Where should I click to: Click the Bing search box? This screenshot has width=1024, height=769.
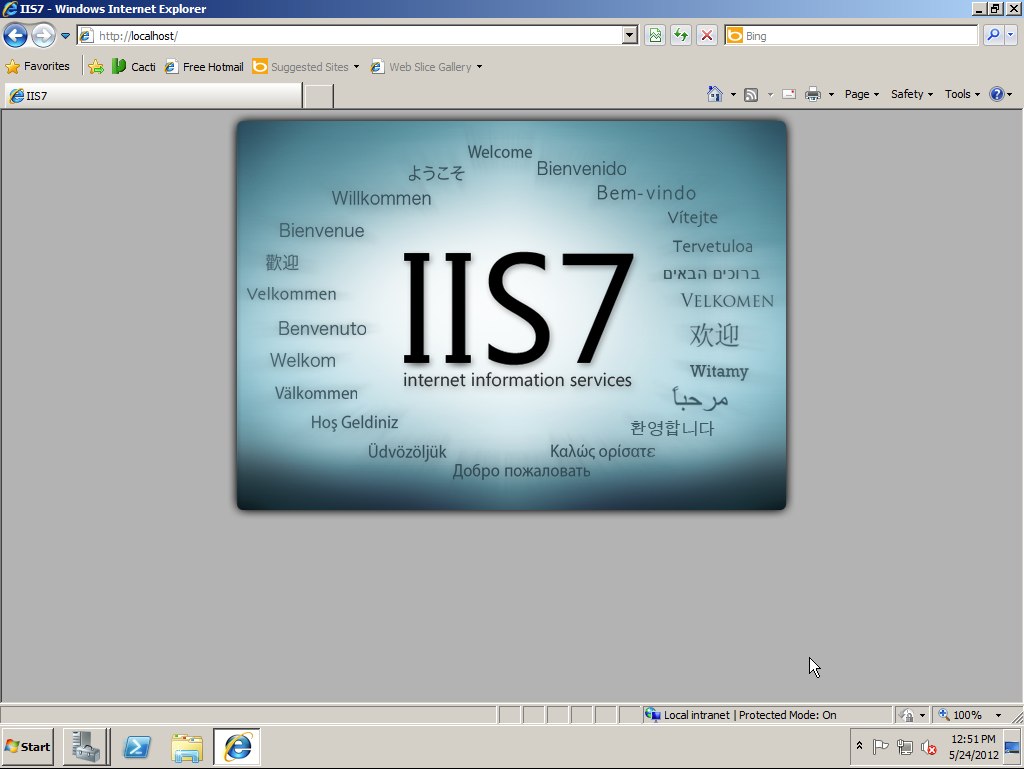pyautogui.click(x=851, y=35)
